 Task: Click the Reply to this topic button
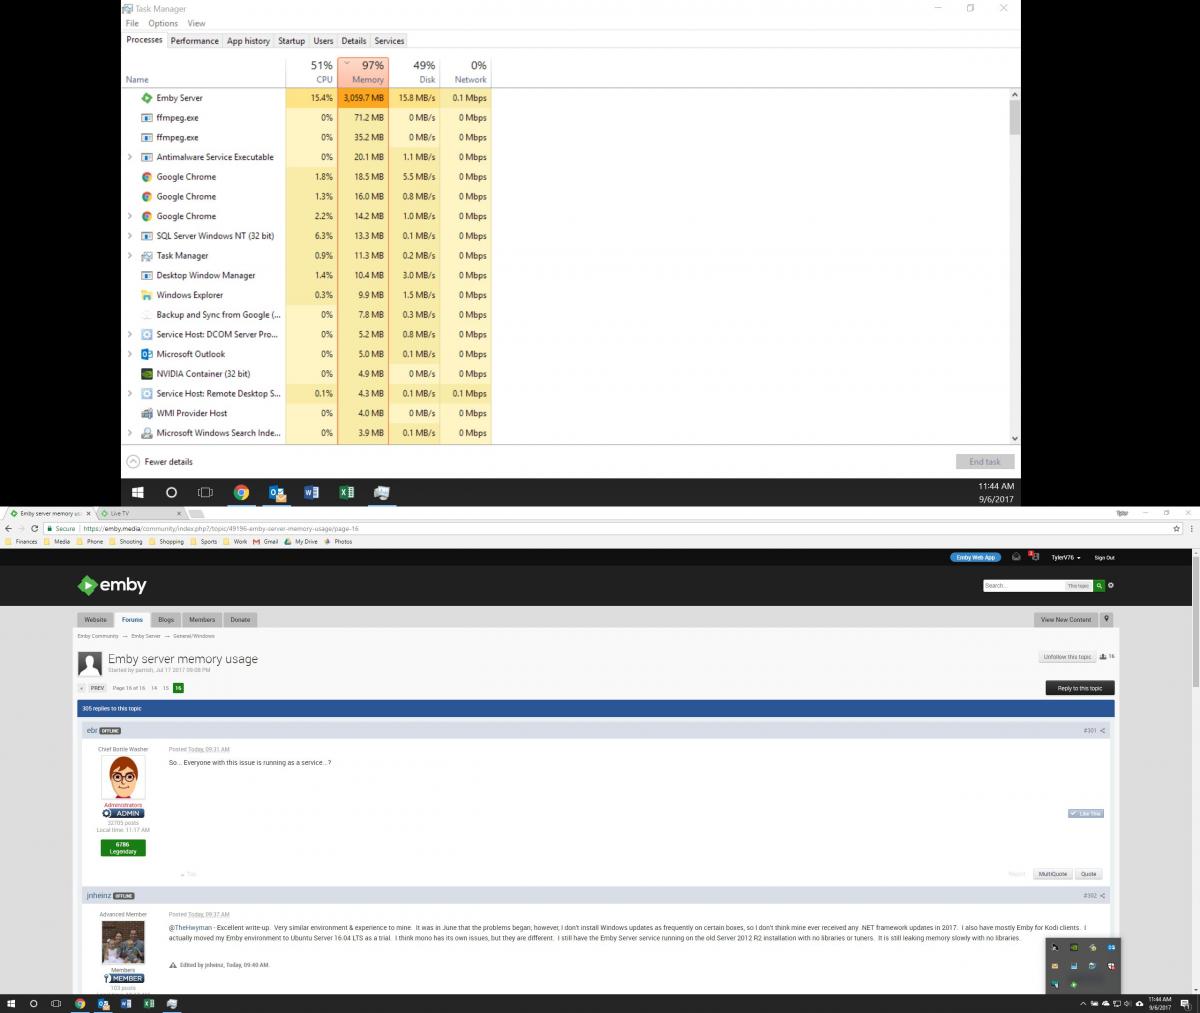(x=1080, y=688)
